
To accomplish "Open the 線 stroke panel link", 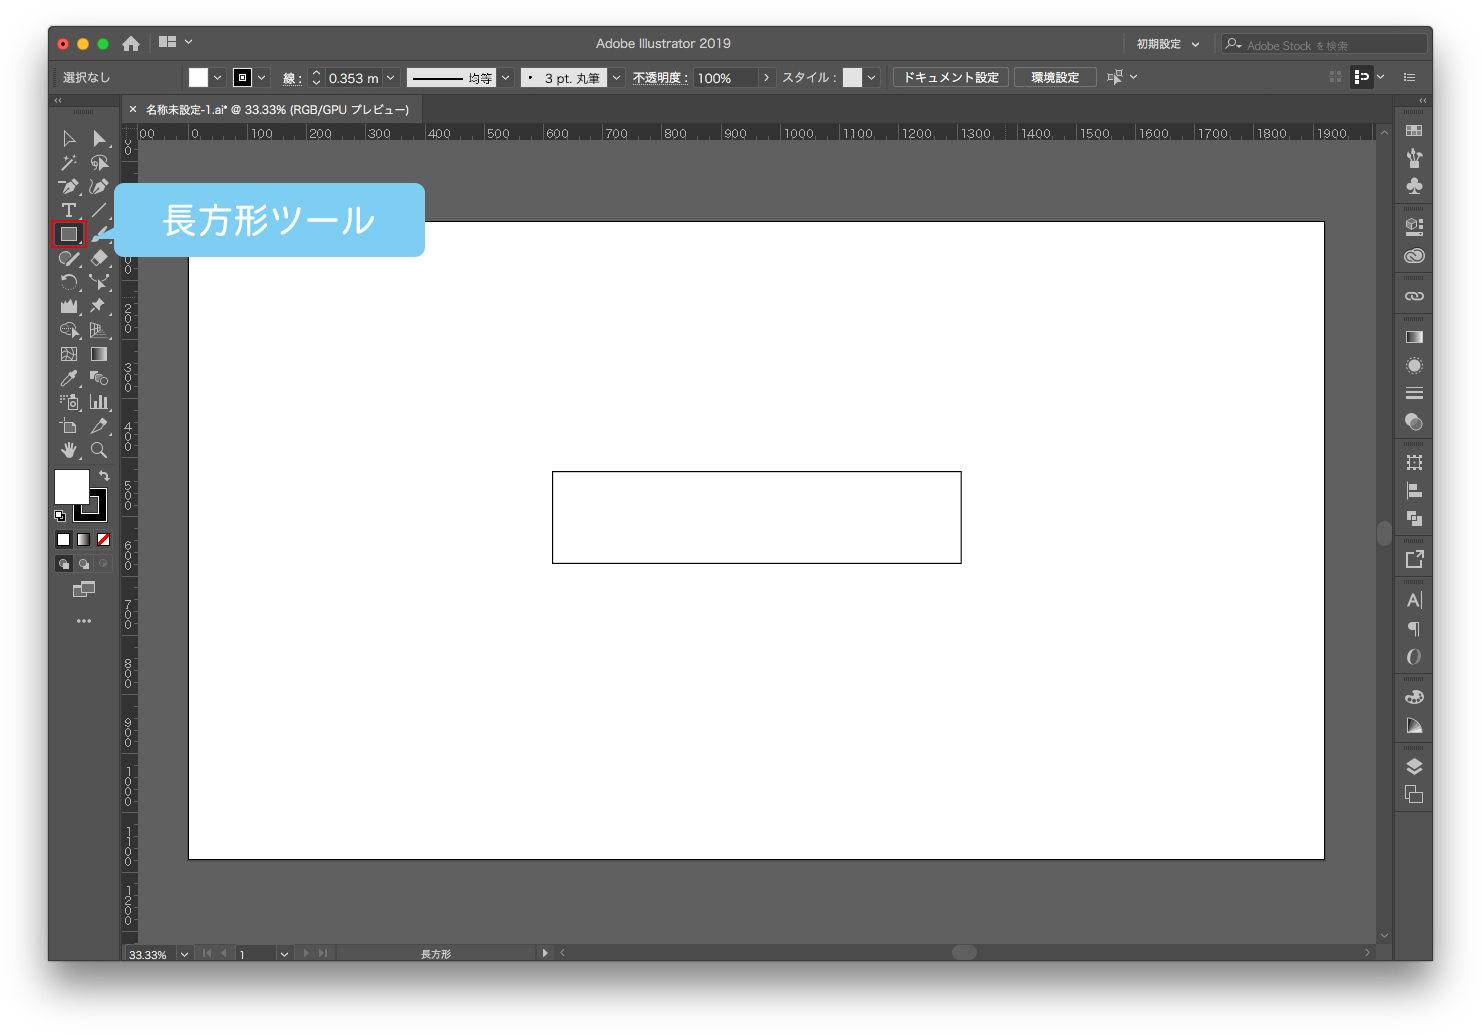I will (x=292, y=78).
